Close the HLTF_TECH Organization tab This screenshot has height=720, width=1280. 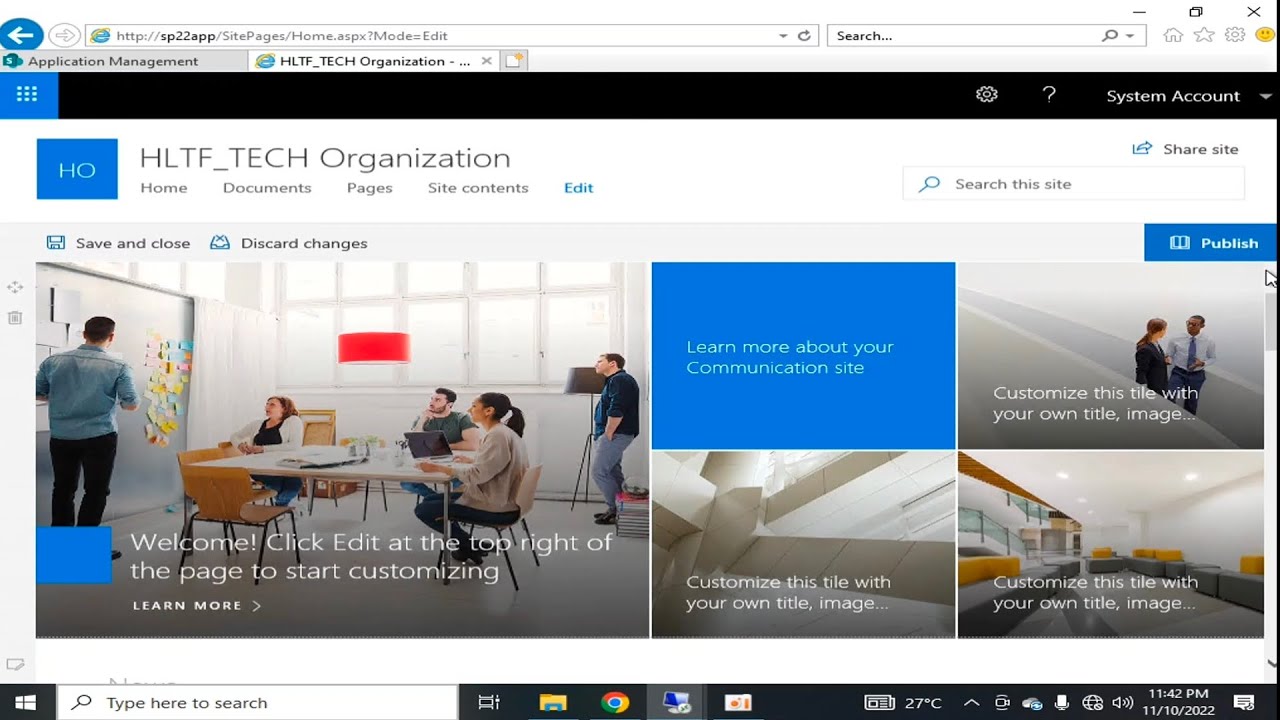(x=486, y=61)
